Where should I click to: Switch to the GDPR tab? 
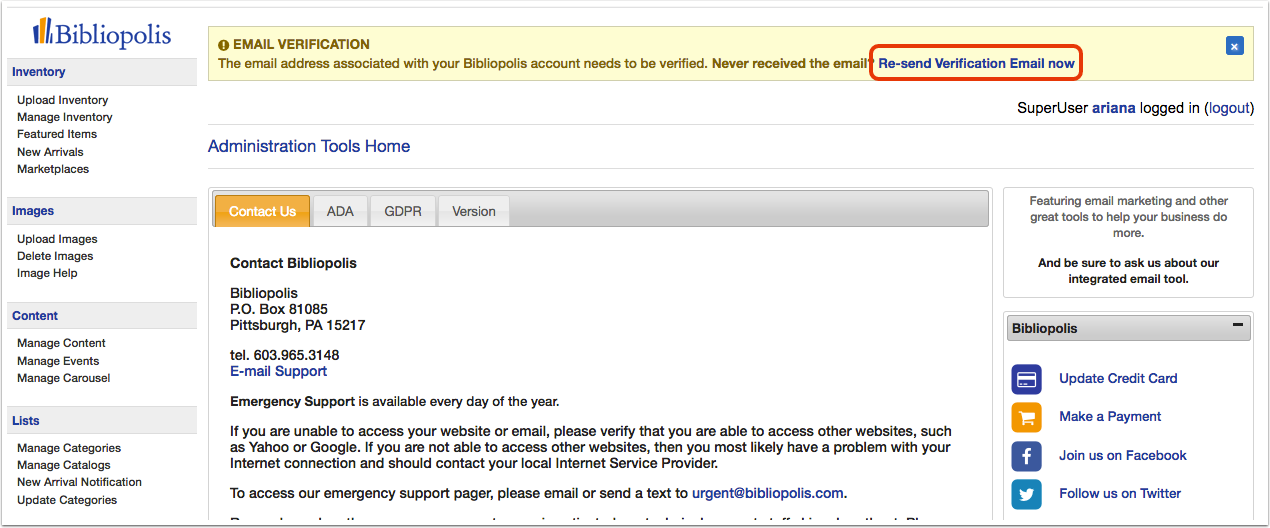click(x=403, y=211)
